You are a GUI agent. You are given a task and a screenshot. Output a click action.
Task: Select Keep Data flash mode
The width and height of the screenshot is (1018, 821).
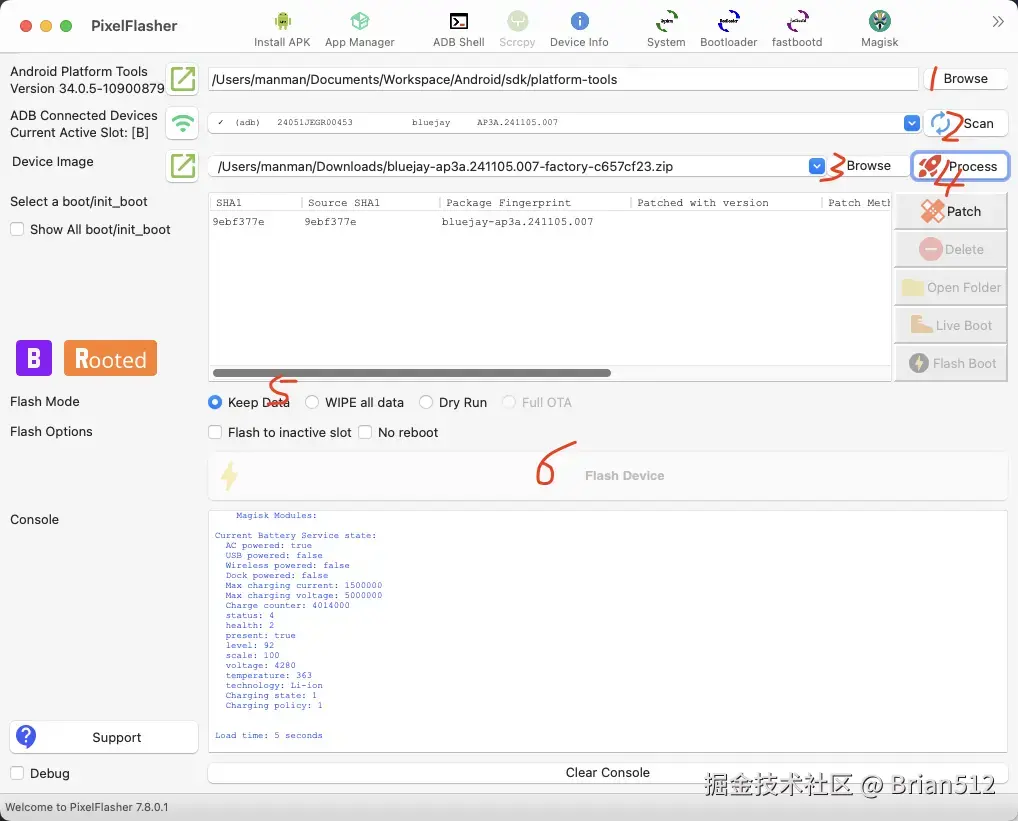tap(215, 402)
